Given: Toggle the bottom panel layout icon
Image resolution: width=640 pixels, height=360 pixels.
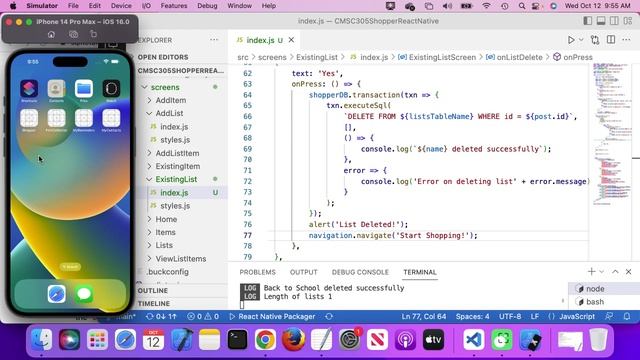Looking at the screenshot, I should point(601,21).
